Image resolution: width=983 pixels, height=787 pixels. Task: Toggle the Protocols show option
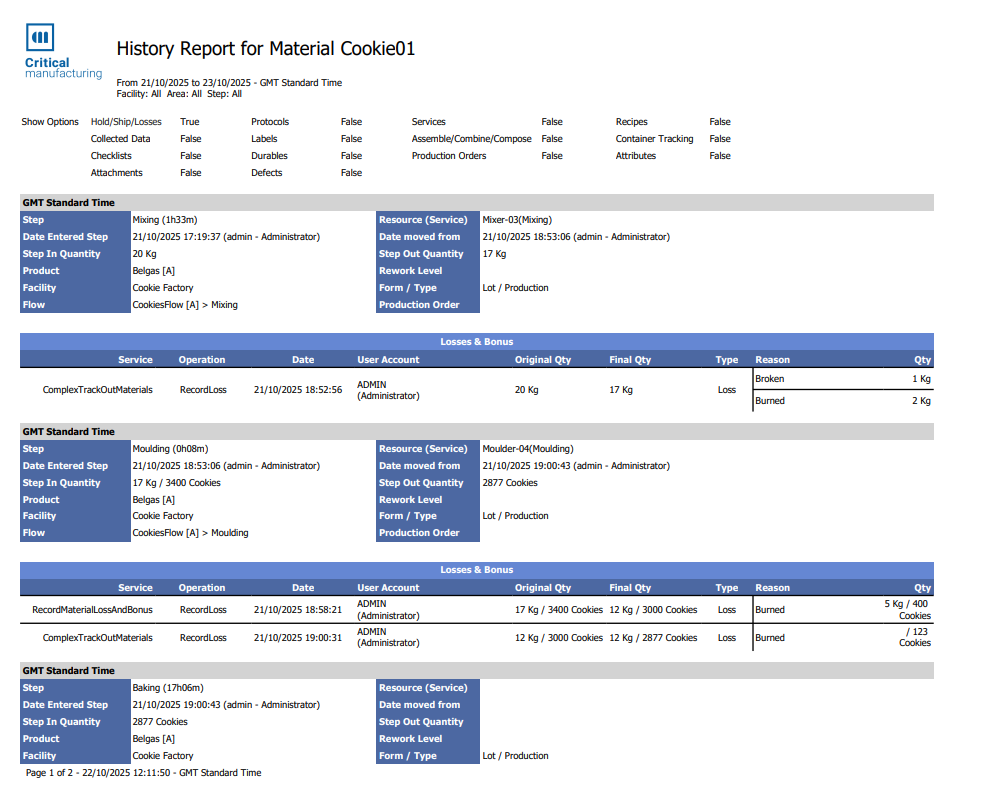tap(269, 121)
